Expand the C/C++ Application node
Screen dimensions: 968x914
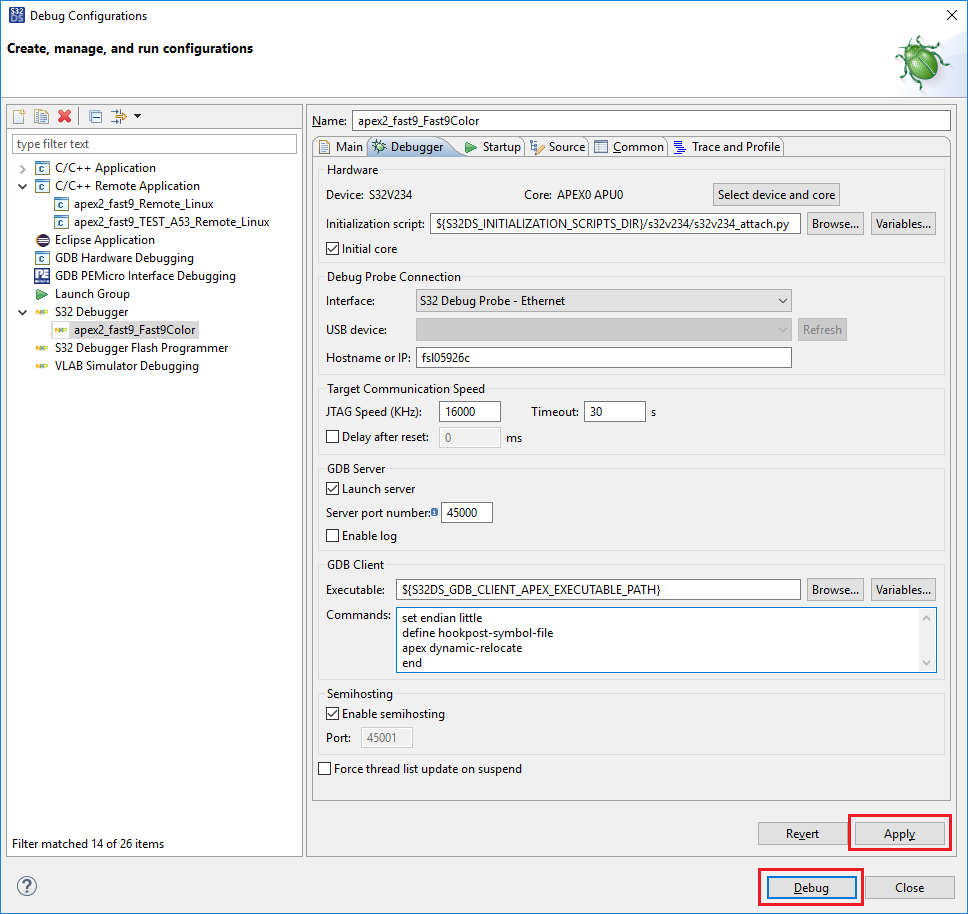[x=23, y=168]
